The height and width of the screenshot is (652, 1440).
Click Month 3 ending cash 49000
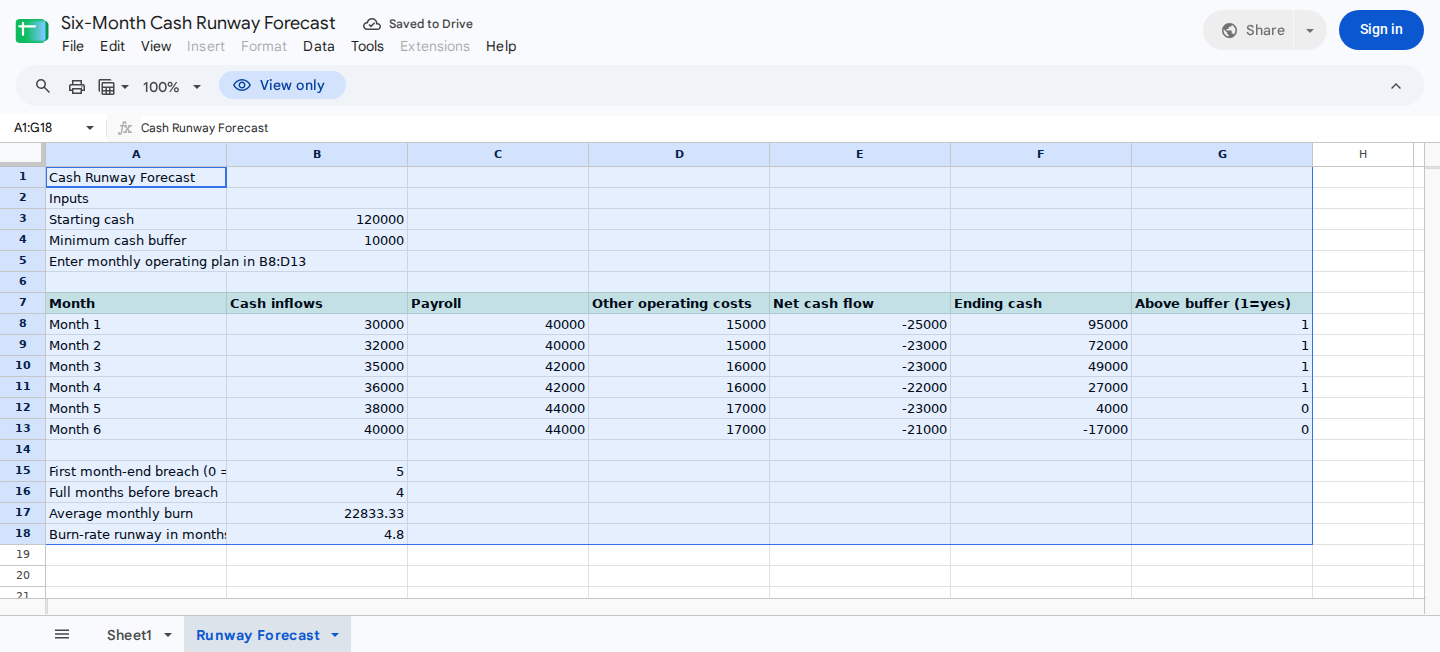[1041, 366]
